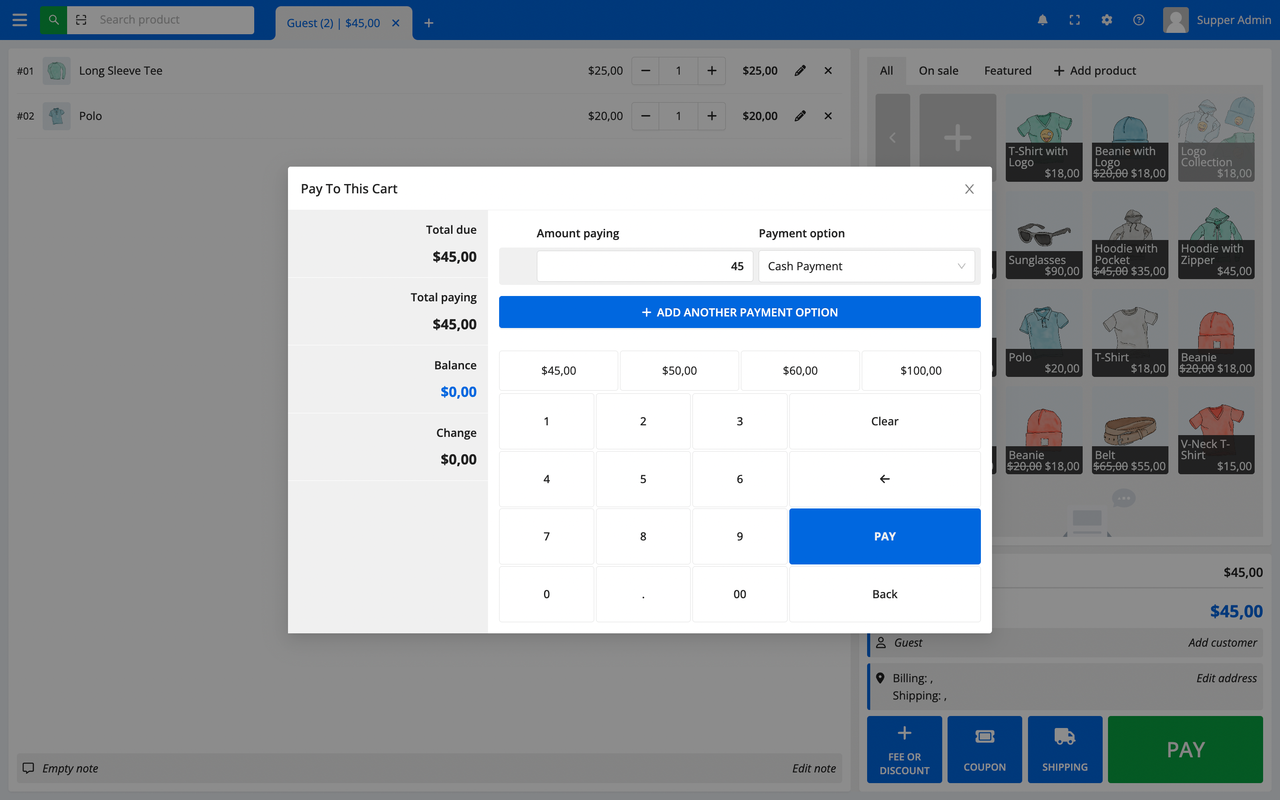Close the Guest (2) cart tab
The width and height of the screenshot is (1280, 800).
tap(396, 23)
